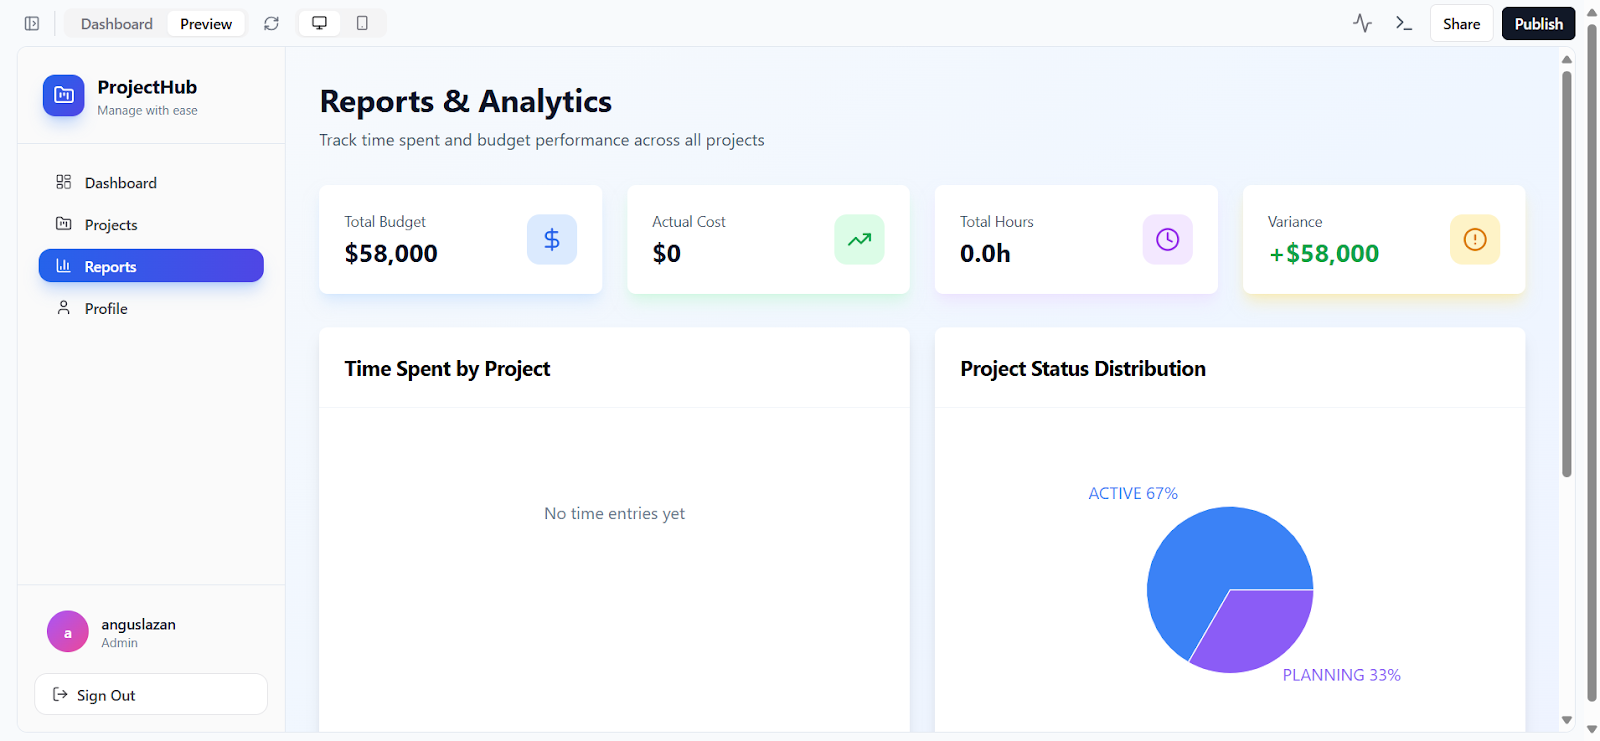Viewport: 1600px width, 741px height.
Task: Click the preview scrollbar down arrow
Action: click(x=1567, y=720)
